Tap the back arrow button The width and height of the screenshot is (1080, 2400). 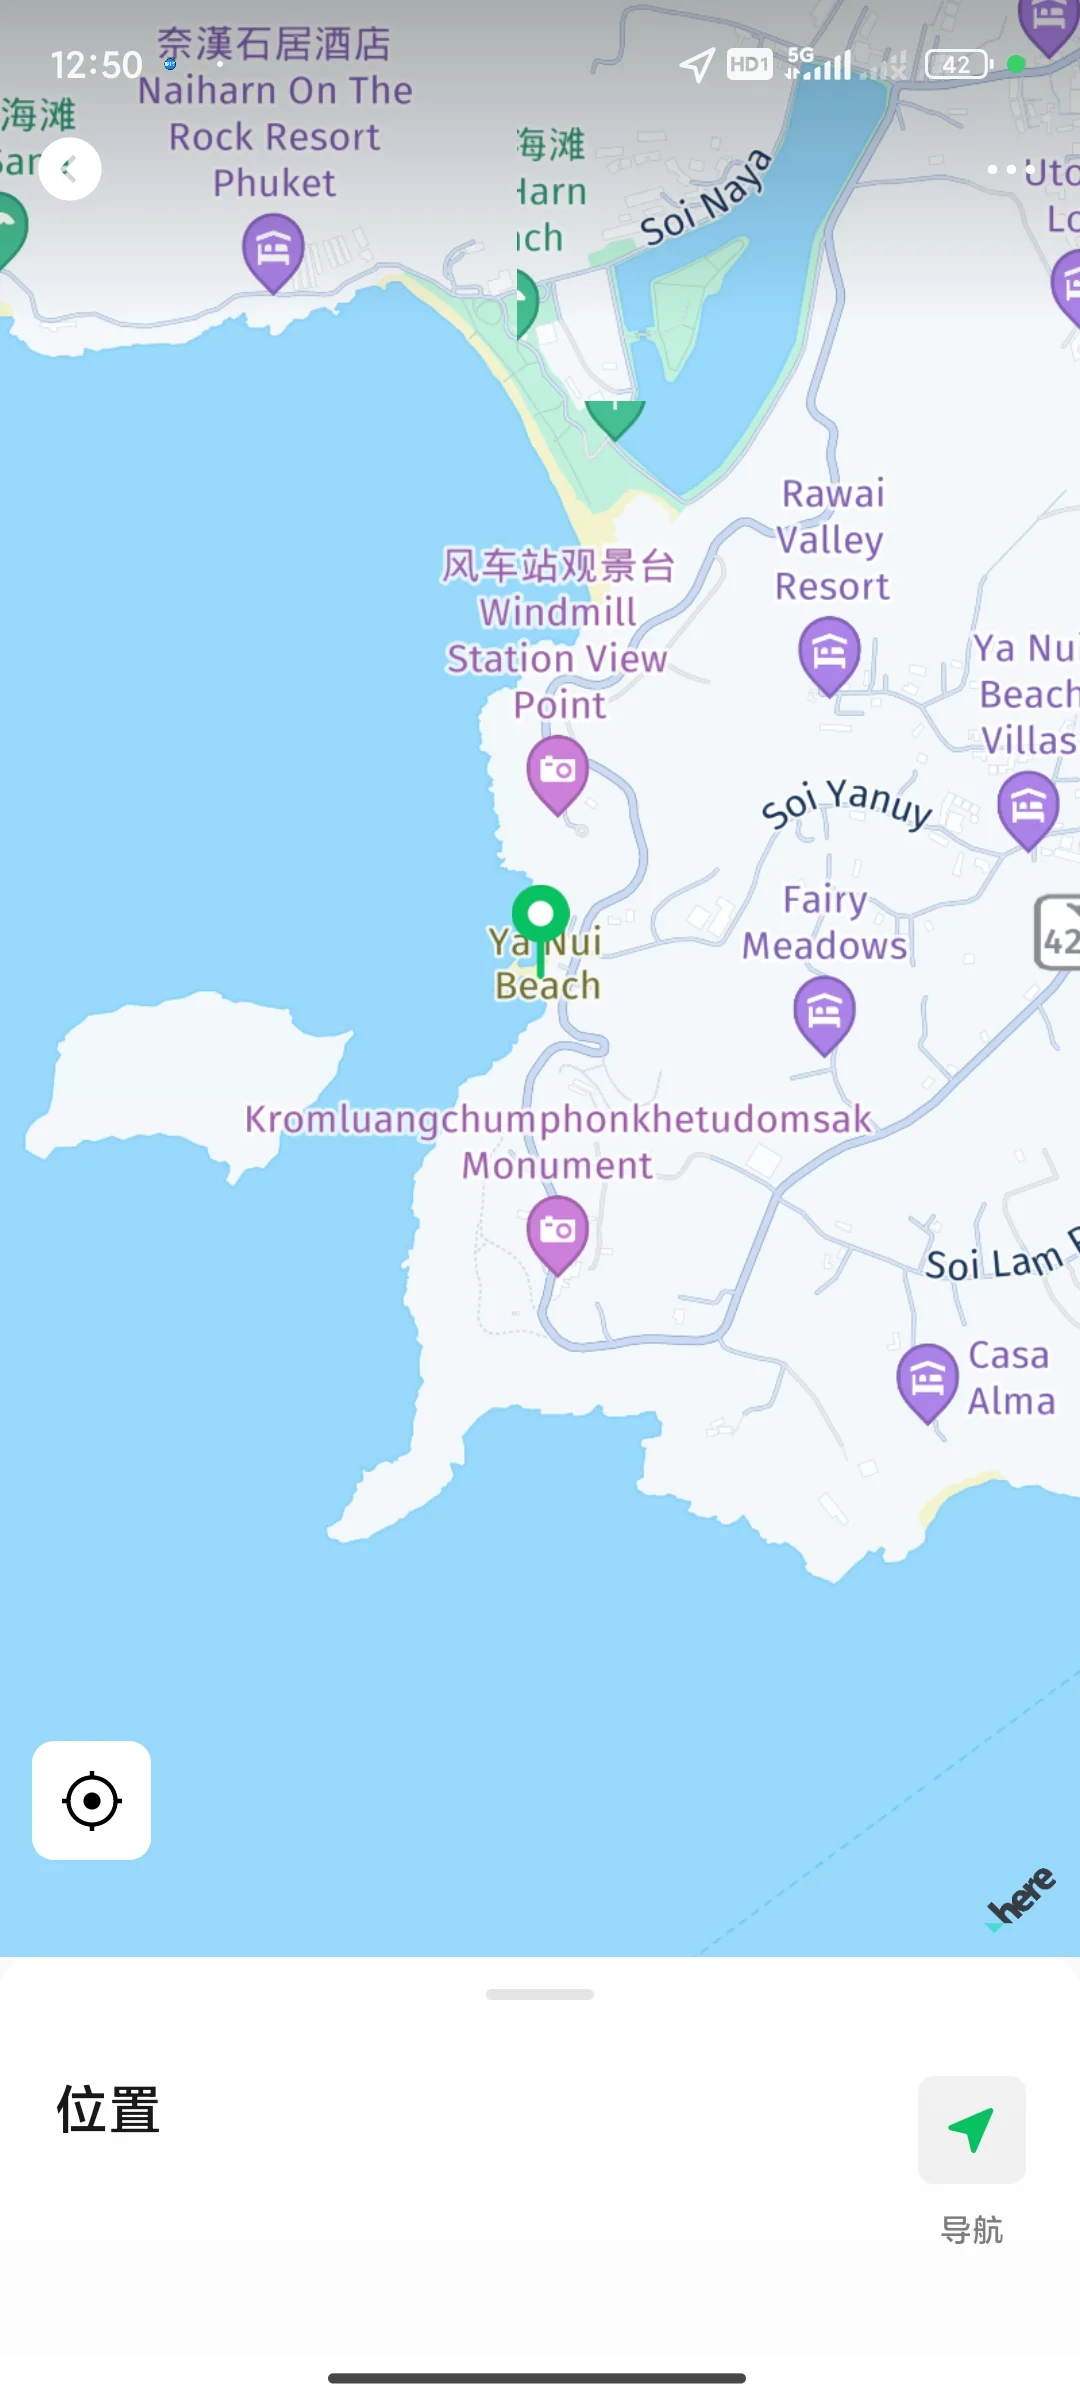tap(70, 169)
